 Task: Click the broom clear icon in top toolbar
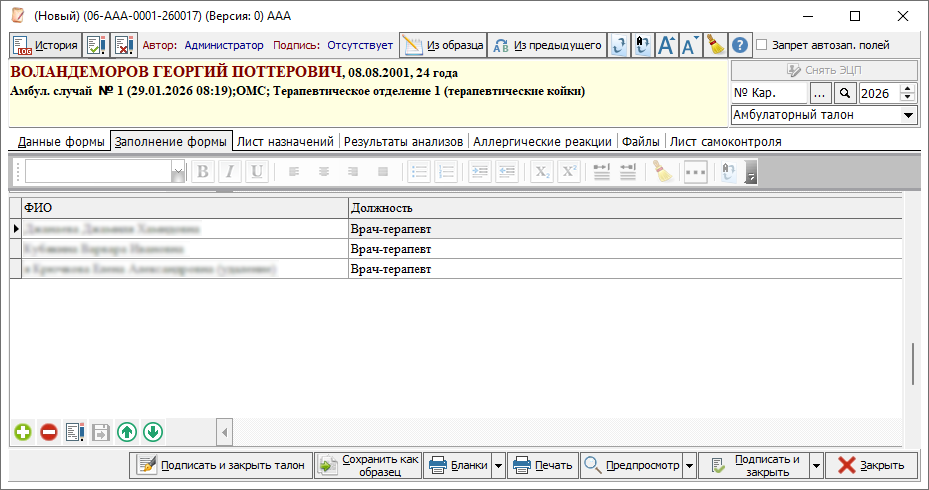point(716,46)
